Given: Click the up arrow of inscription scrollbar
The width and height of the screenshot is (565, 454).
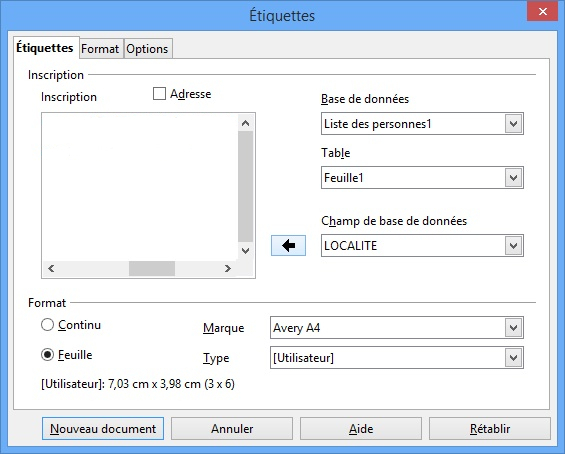Looking at the screenshot, I should click(x=245, y=124).
